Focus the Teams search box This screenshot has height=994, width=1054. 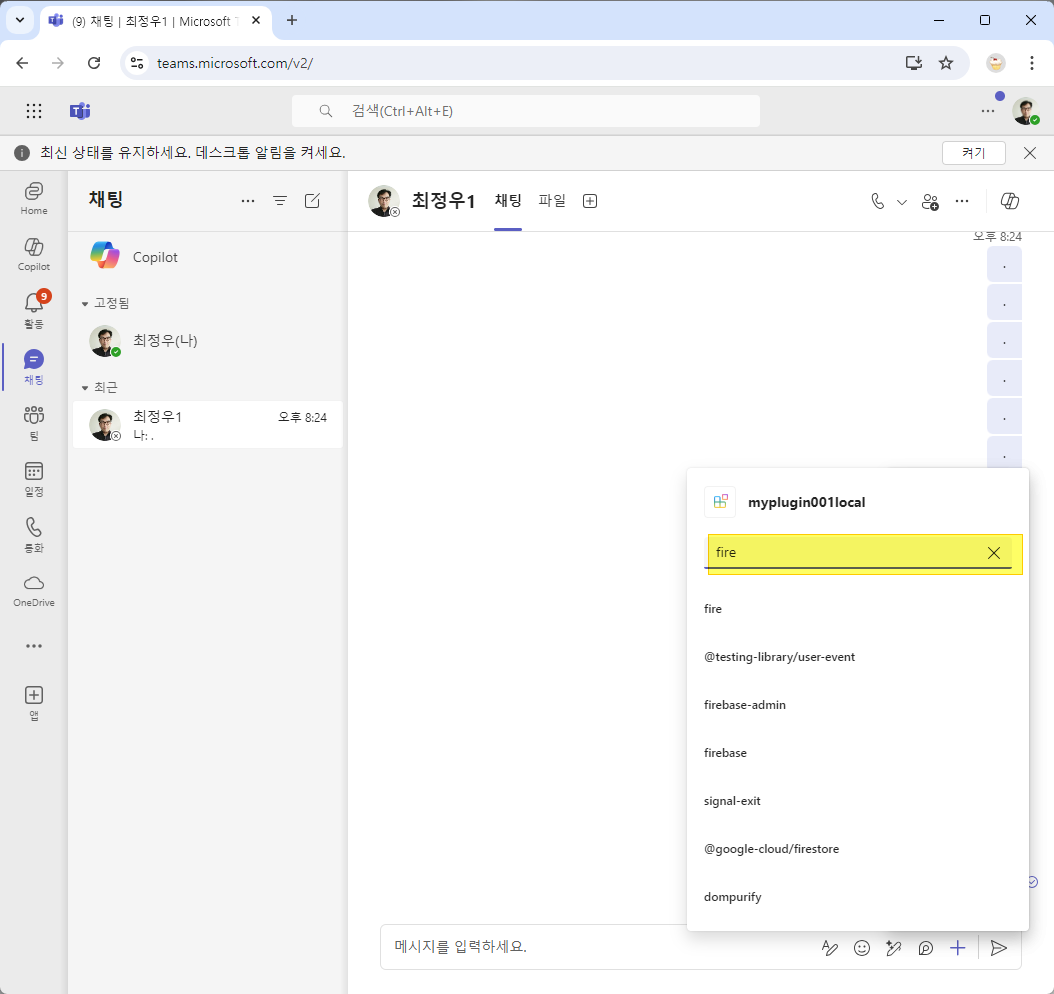pyautogui.click(x=526, y=111)
